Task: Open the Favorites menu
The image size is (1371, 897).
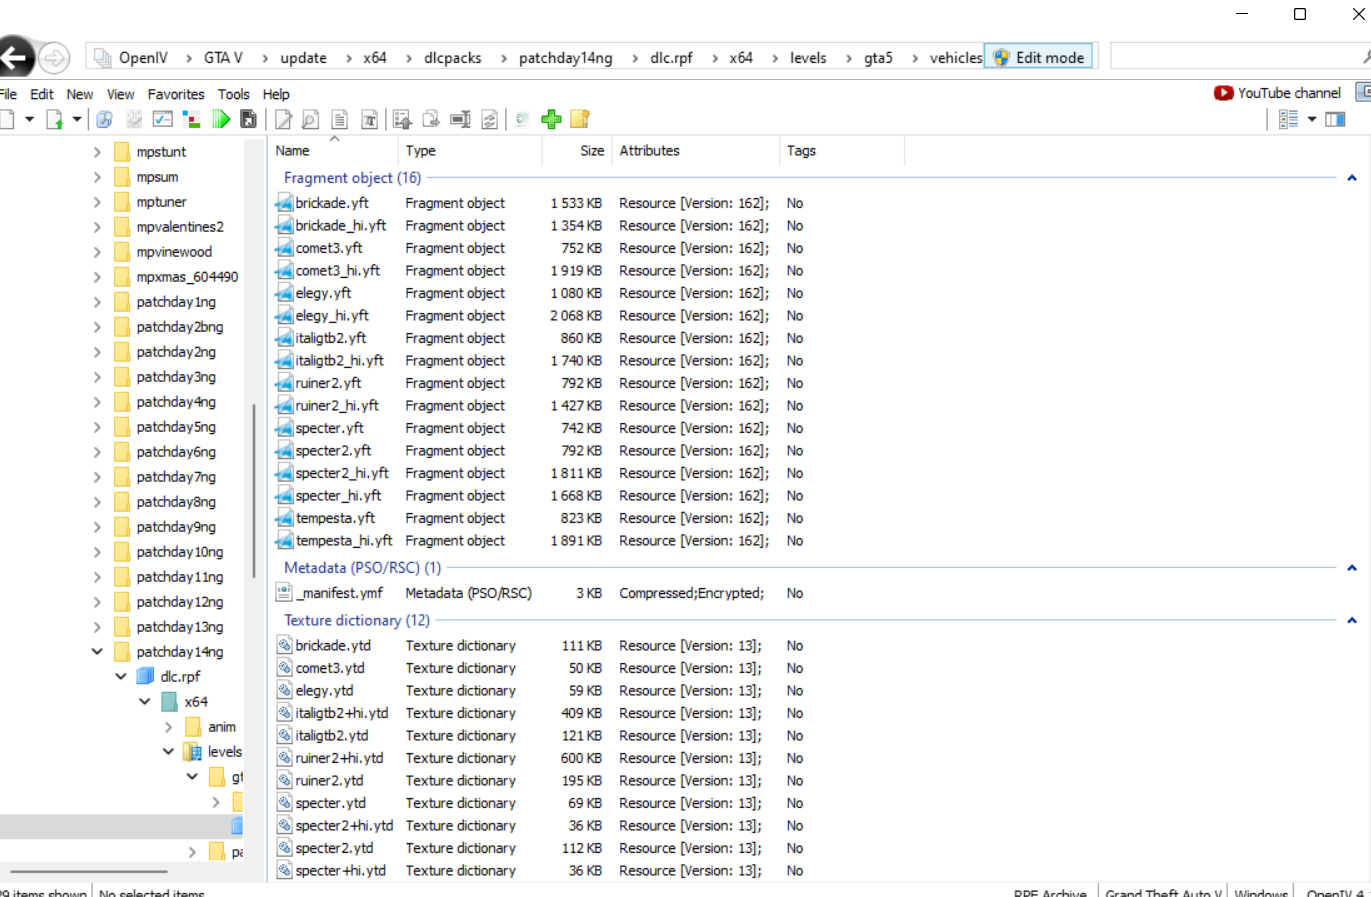Action: pyautogui.click(x=176, y=94)
